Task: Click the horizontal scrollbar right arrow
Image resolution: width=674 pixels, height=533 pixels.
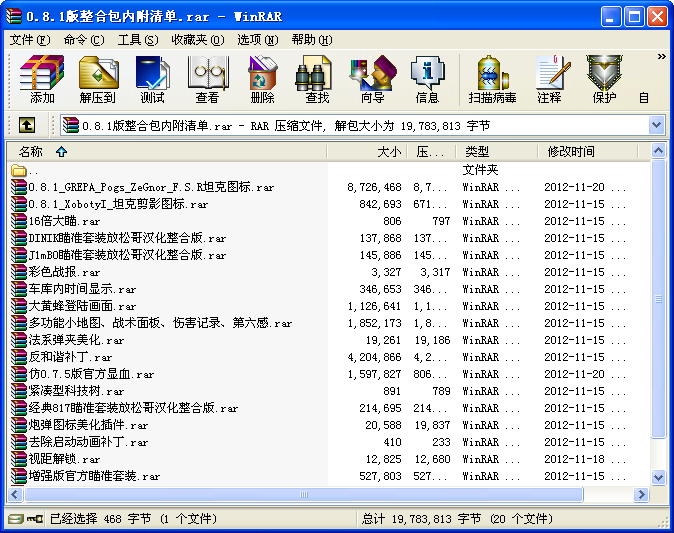Action: (x=641, y=494)
